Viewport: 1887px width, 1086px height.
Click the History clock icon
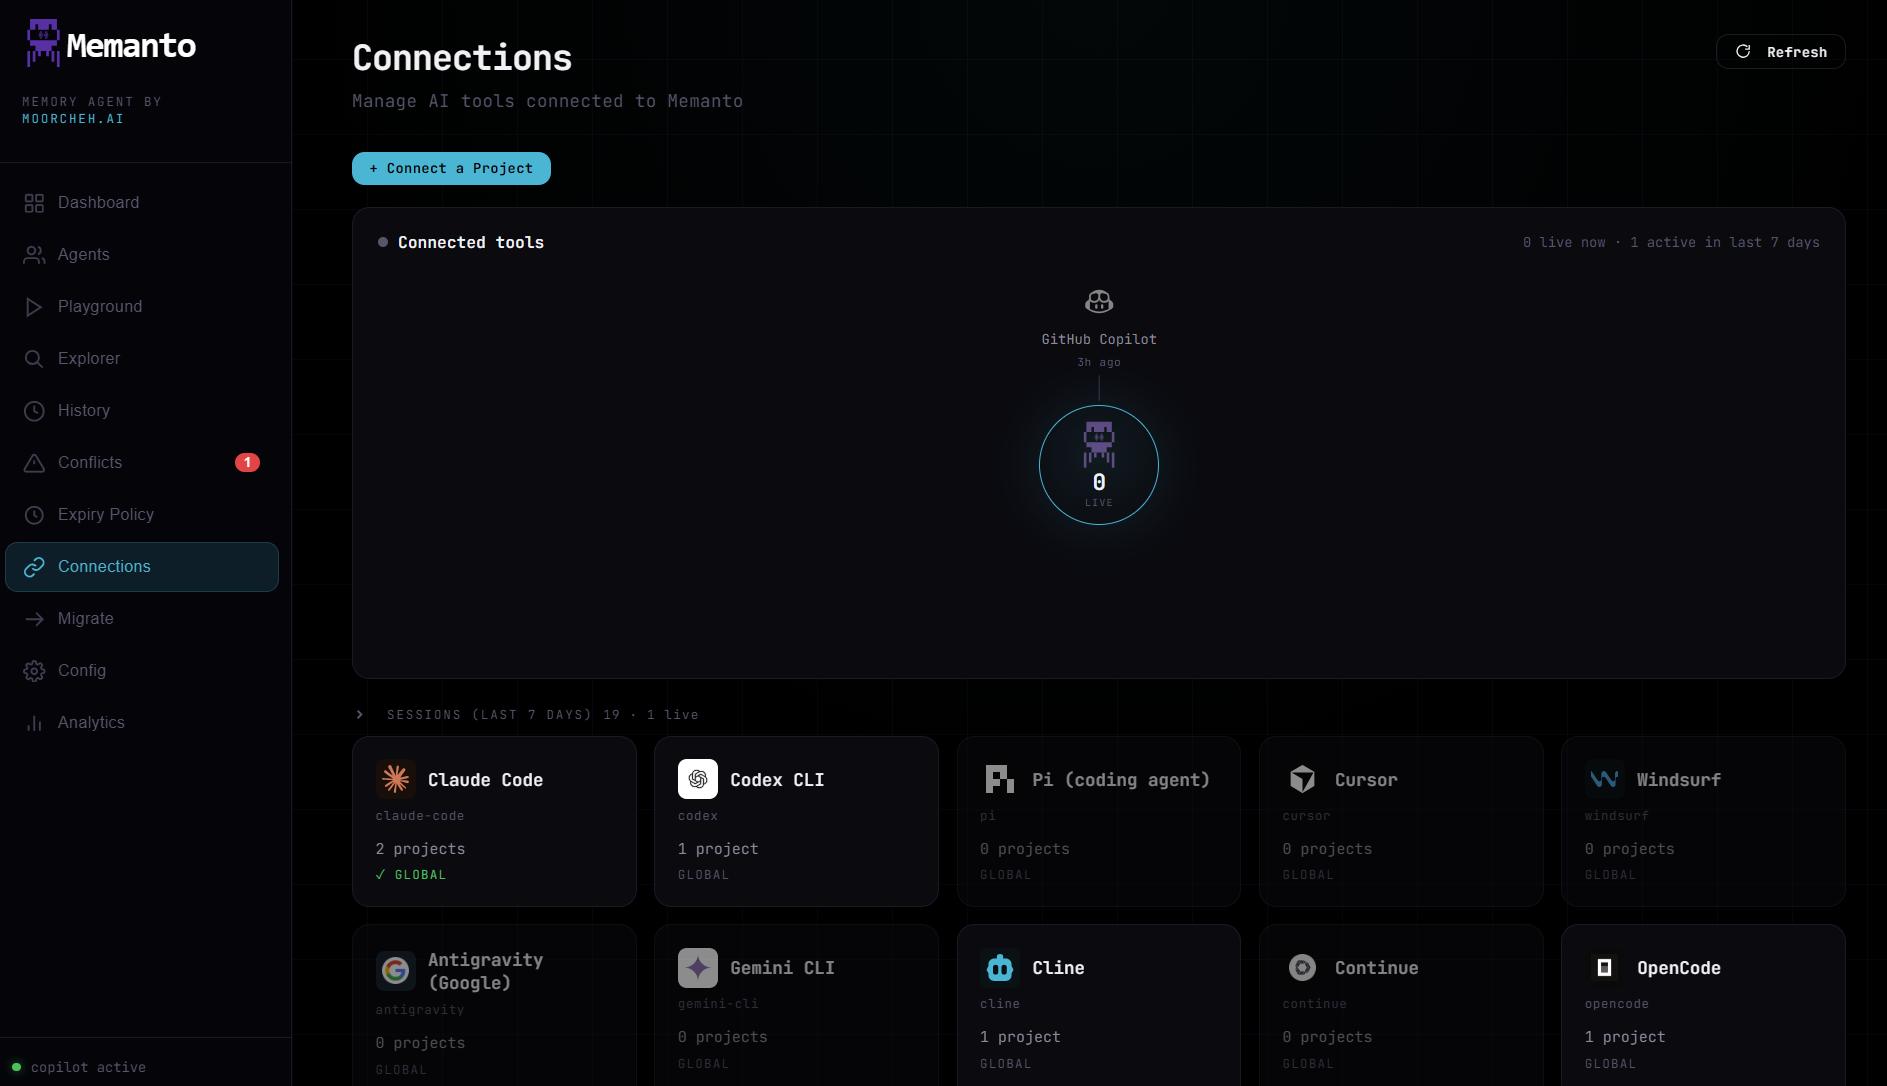[34, 411]
